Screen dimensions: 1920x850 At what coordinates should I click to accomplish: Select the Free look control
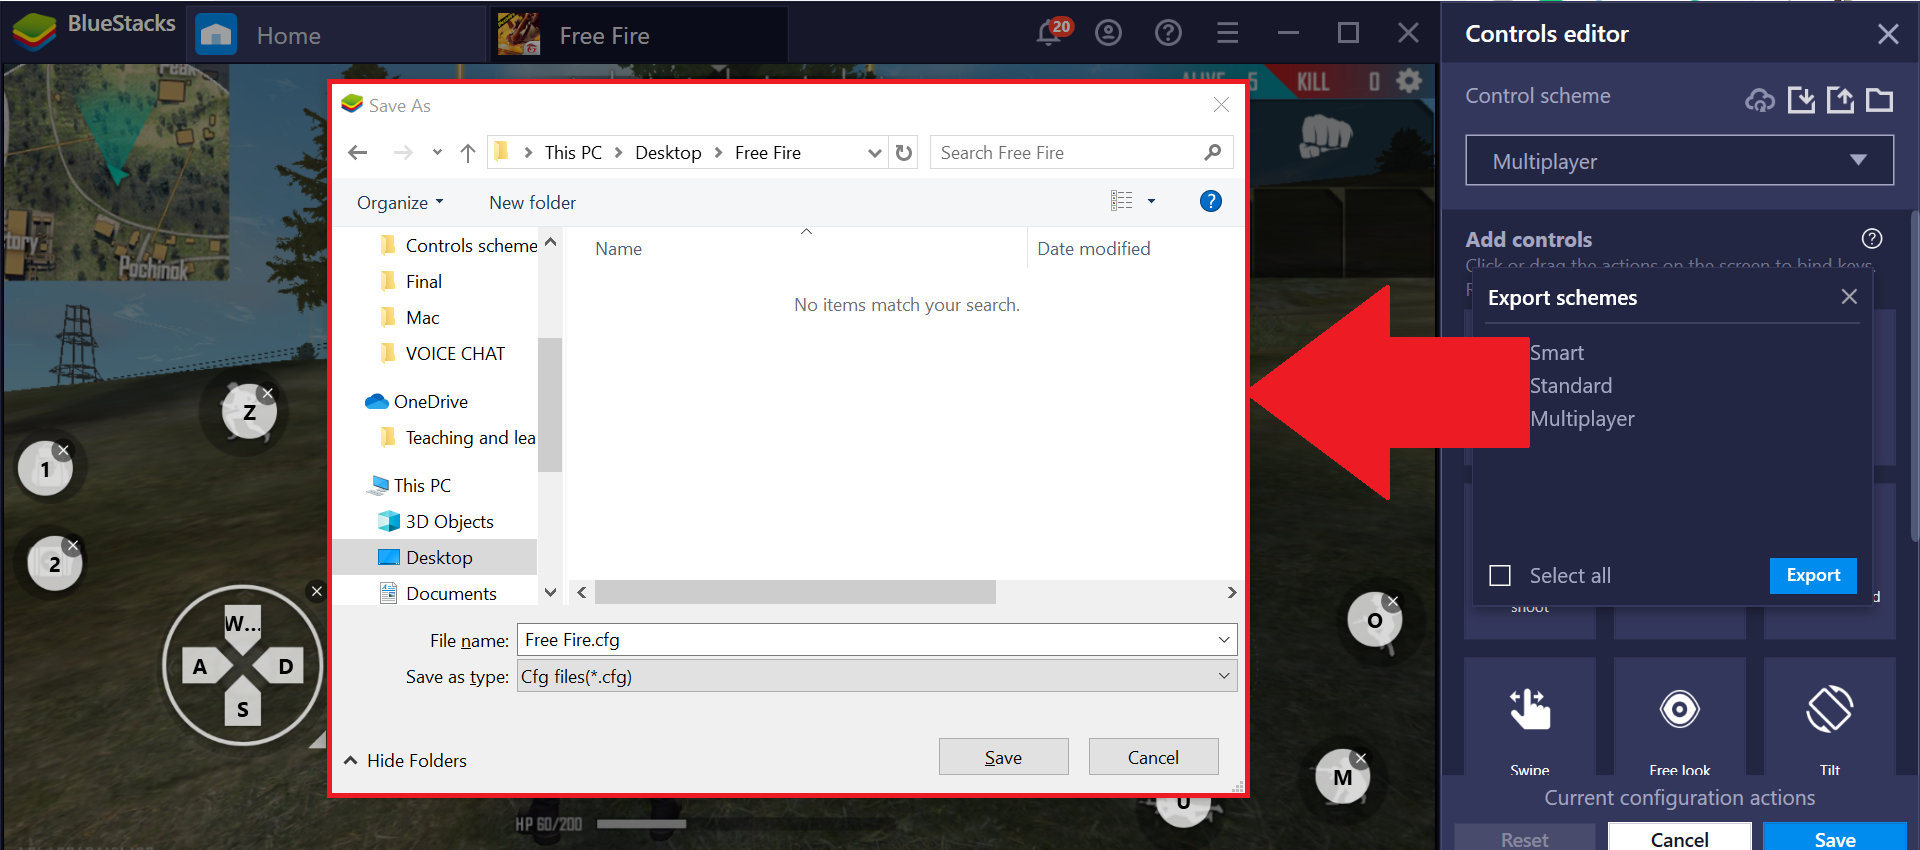click(x=1680, y=716)
